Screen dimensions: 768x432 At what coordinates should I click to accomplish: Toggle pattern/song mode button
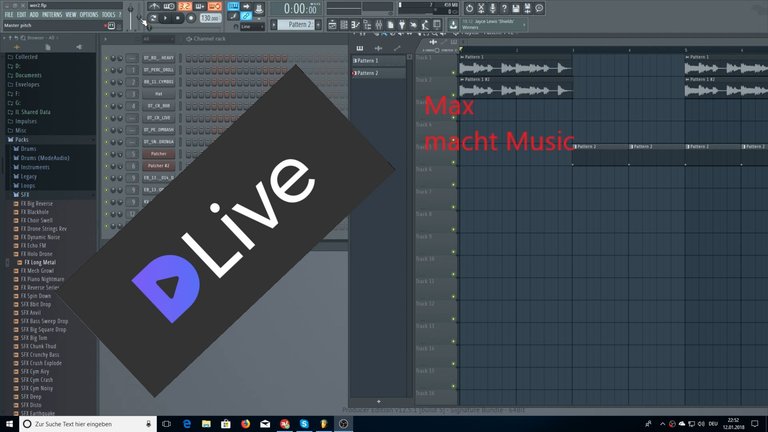pyautogui.click(x=153, y=19)
